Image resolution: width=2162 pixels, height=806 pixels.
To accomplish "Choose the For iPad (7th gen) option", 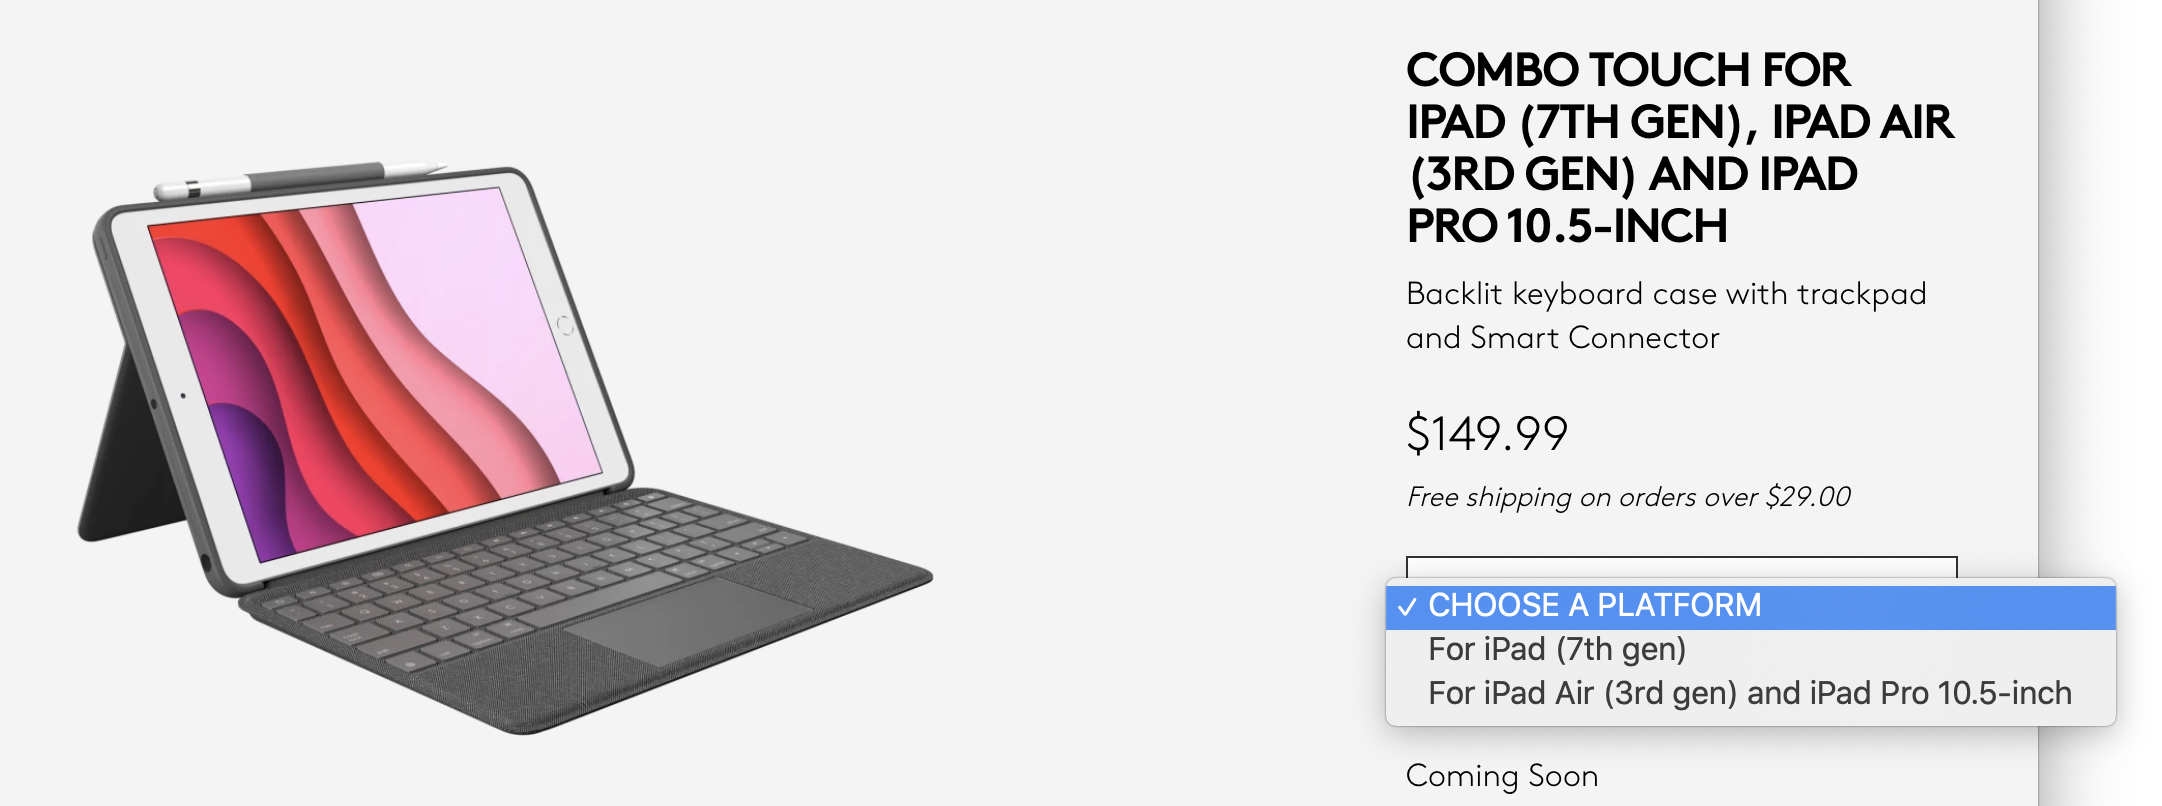I will click(x=1556, y=649).
